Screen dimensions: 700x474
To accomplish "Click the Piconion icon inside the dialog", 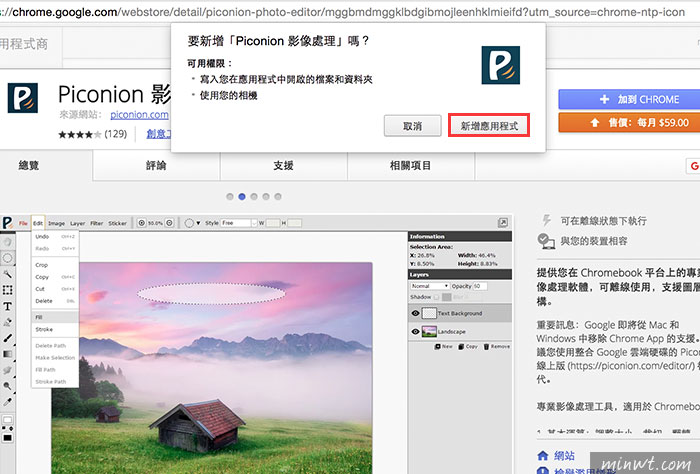I will pos(500,65).
